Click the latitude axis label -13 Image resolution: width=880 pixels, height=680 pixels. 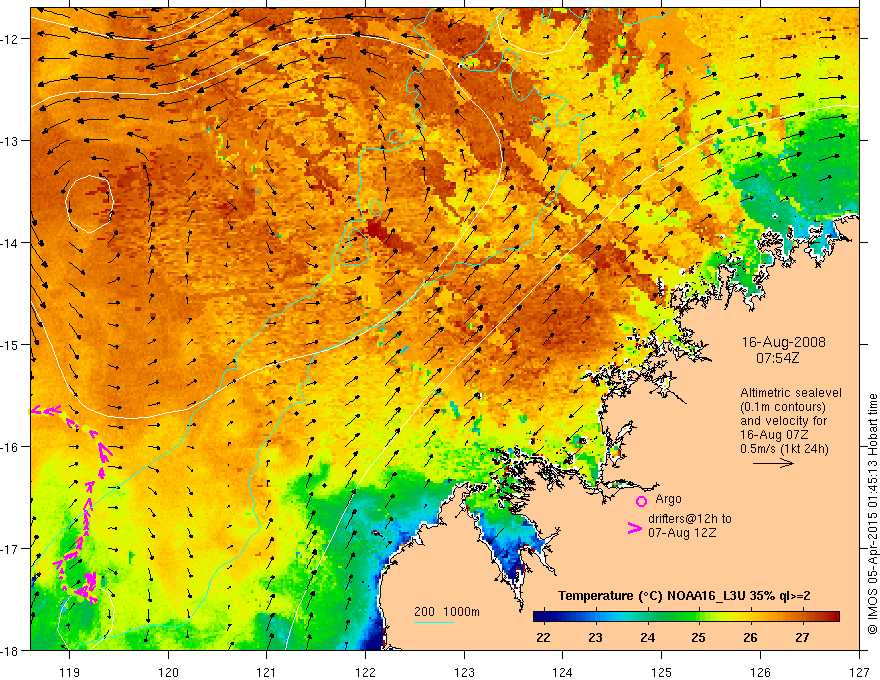pos(10,141)
